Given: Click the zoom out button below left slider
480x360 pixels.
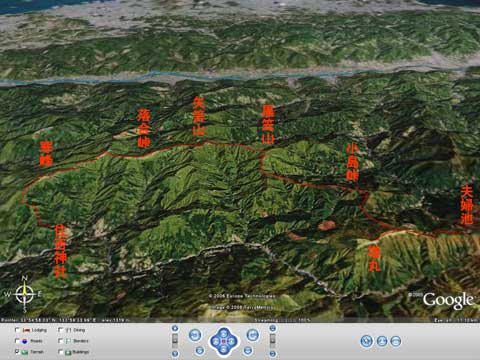Looking at the screenshot, I should (x=175, y=353).
